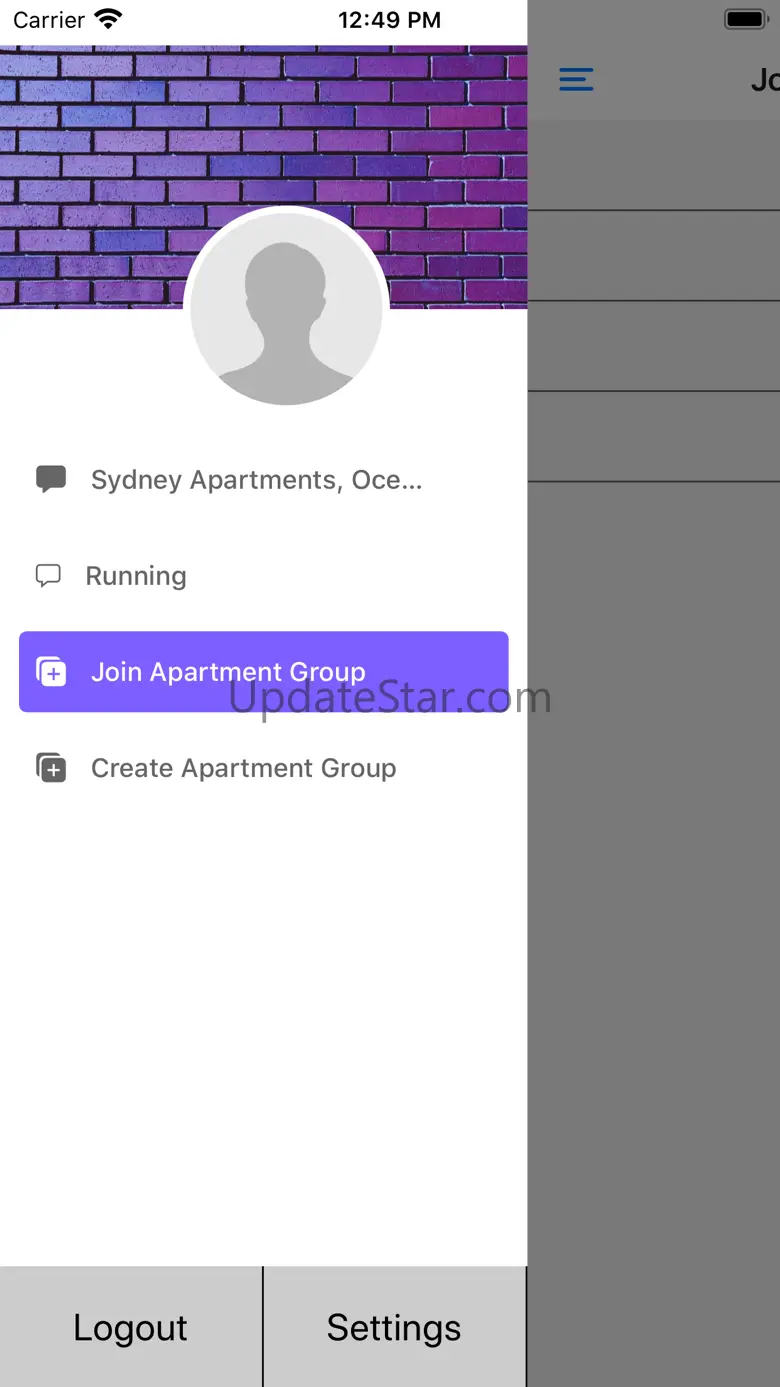780x1387 pixels.
Task: Tap the partially hidden "Jo" page title
Action: click(x=764, y=79)
